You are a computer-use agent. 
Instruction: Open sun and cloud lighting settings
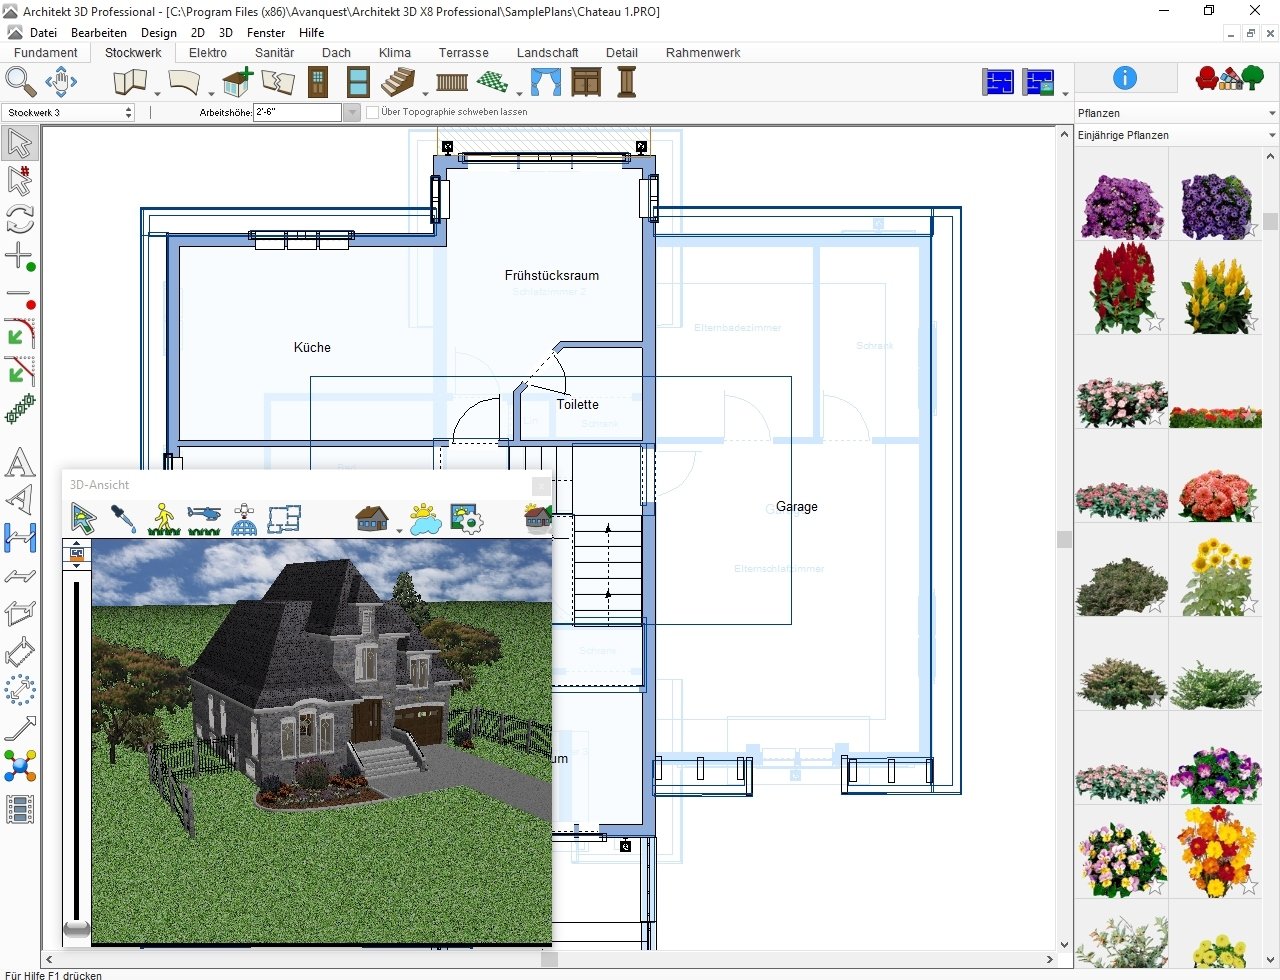pyautogui.click(x=426, y=518)
